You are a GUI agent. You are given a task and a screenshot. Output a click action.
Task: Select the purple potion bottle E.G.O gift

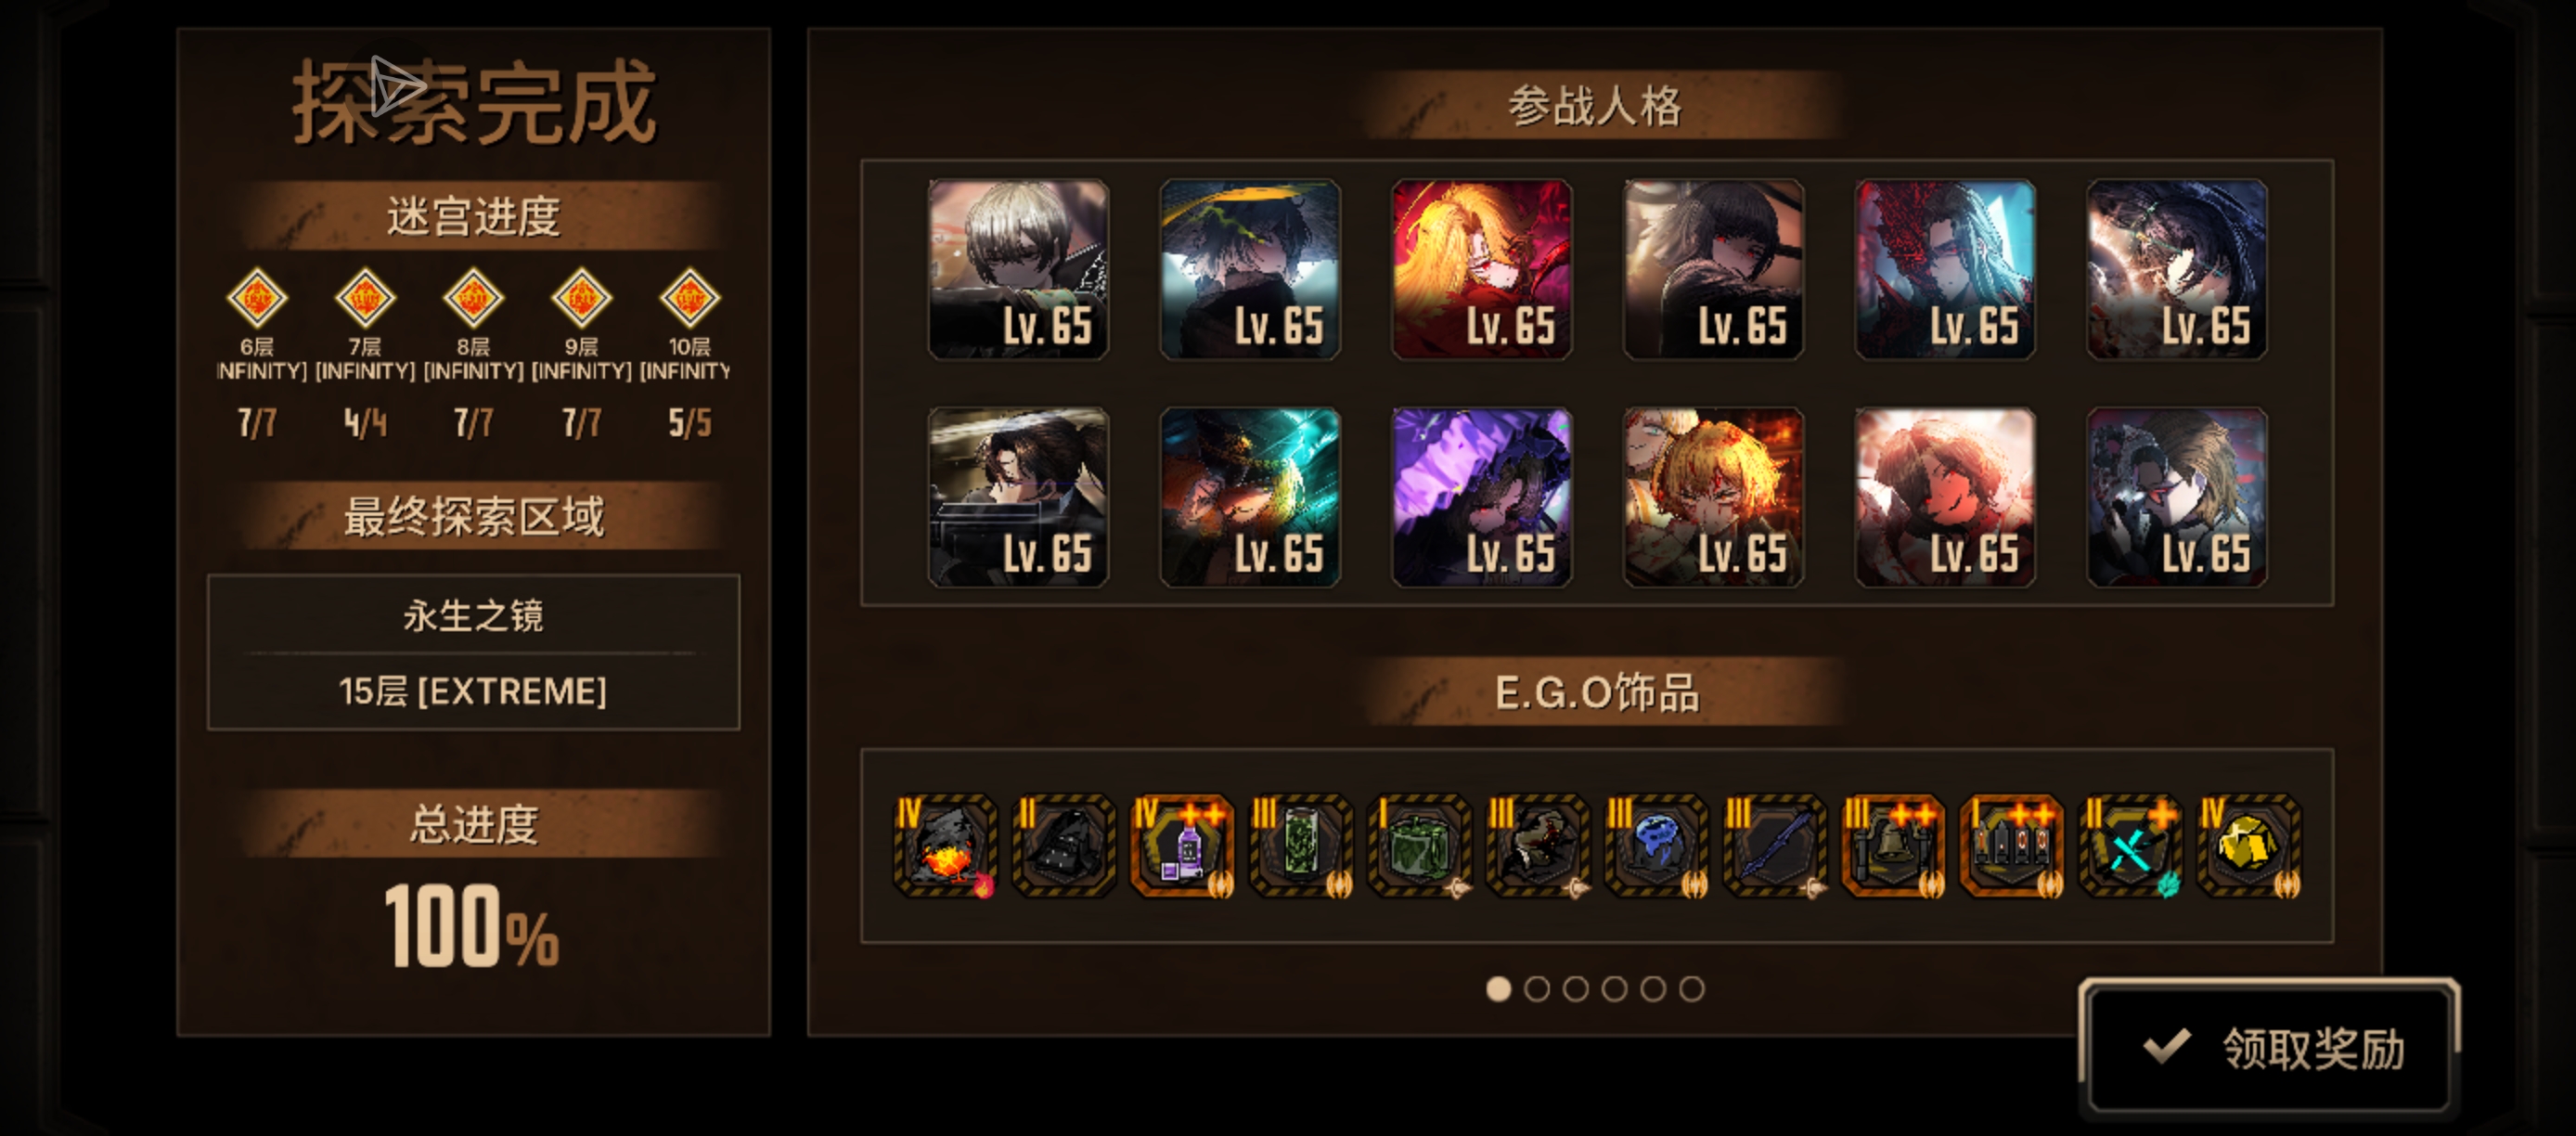pyautogui.click(x=1182, y=846)
